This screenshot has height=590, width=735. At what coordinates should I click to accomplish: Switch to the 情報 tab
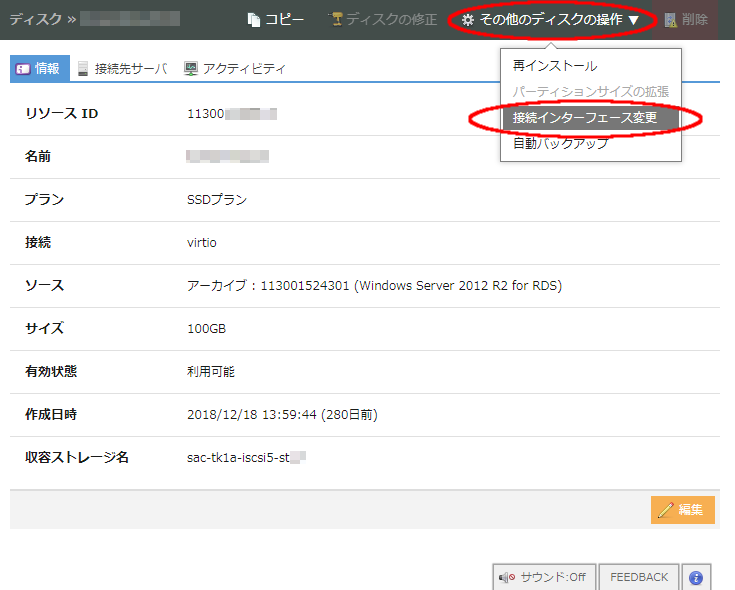click(39, 69)
